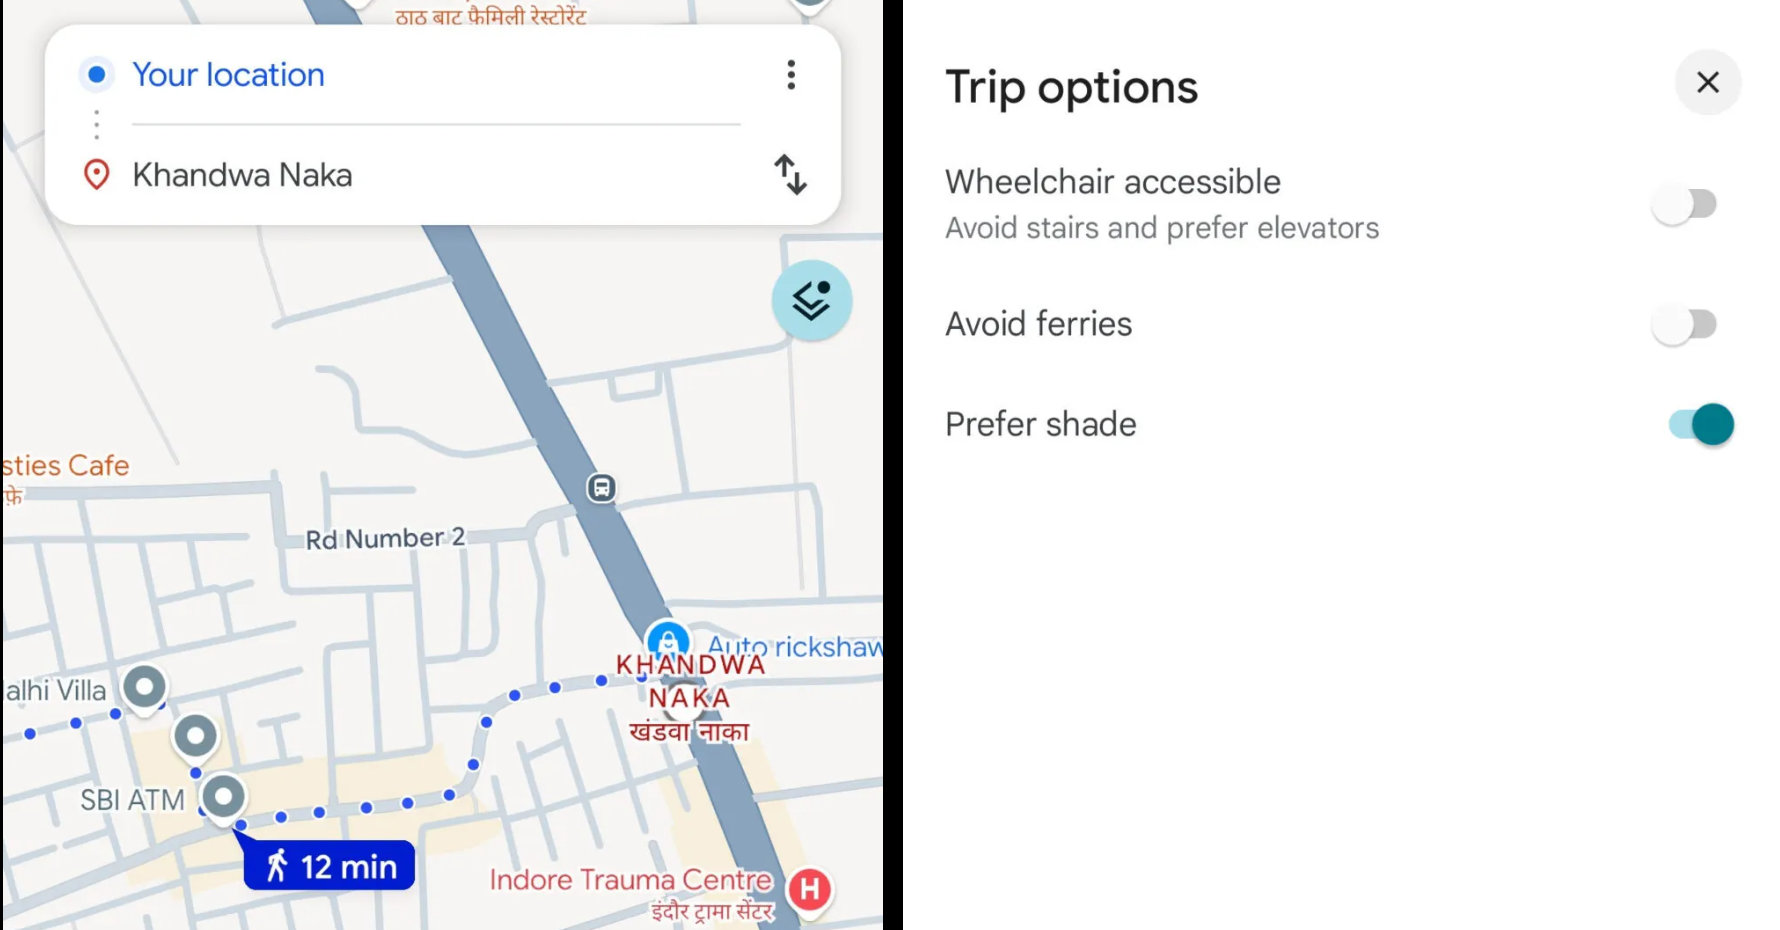Tap the Auto rickshaw stand pin
The image size is (1780, 930).
[667, 640]
